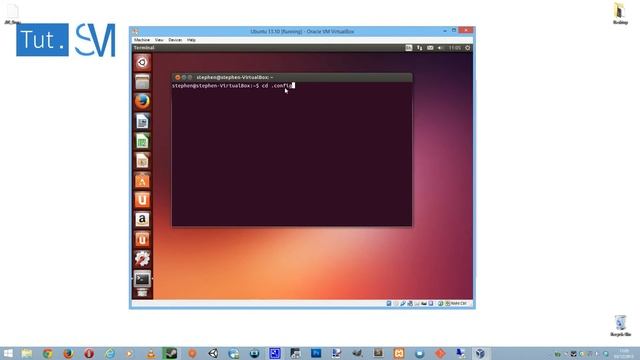Viewport: 640px width, 360px height.
Task: Open Opera from the Windows taskbar
Action: (x=89, y=353)
